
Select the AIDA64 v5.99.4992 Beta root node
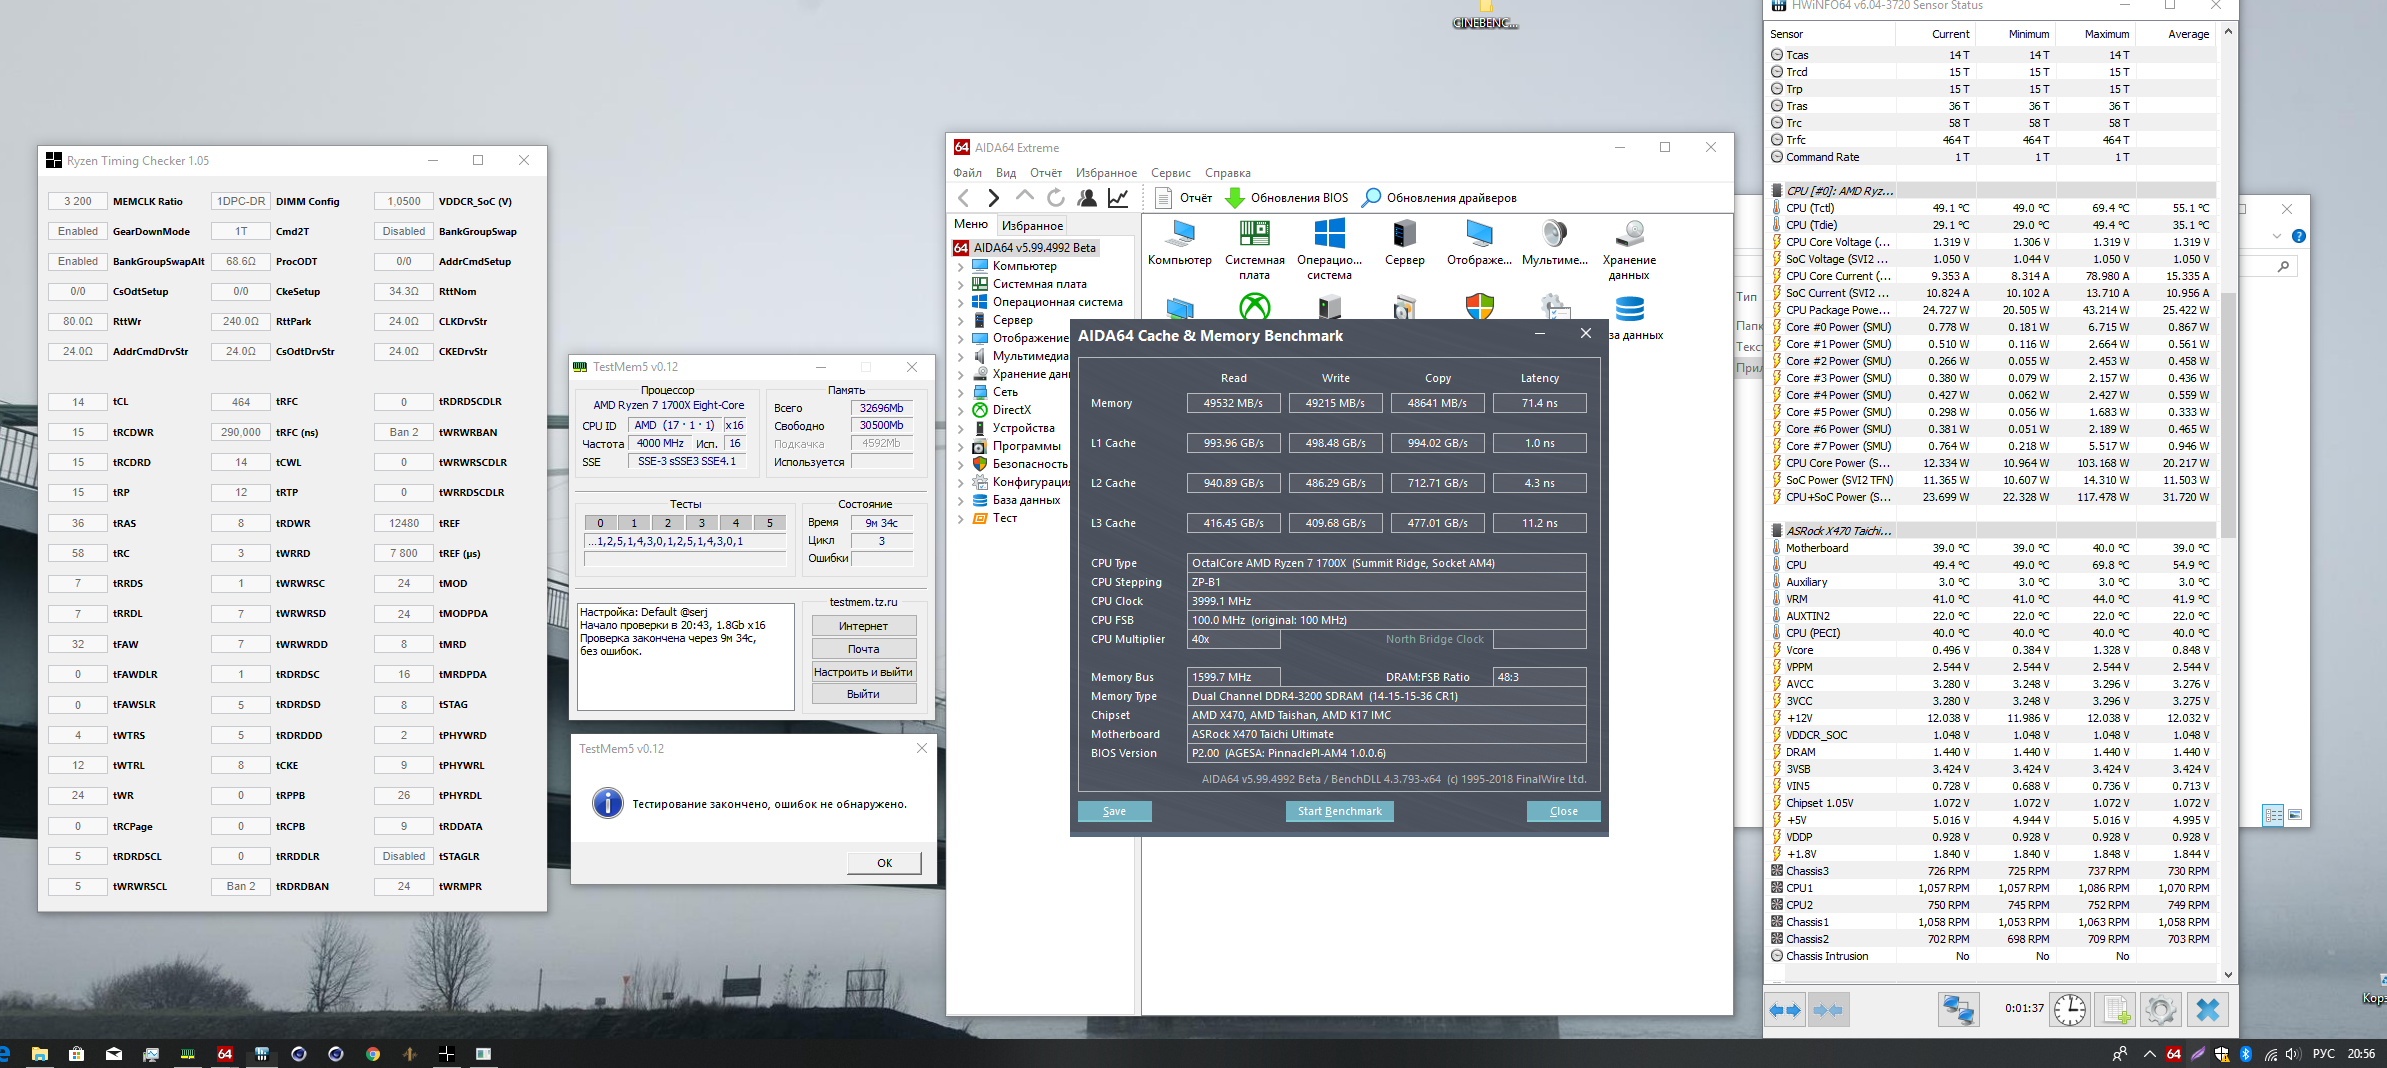pyautogui.click(x=1026, y=248)
